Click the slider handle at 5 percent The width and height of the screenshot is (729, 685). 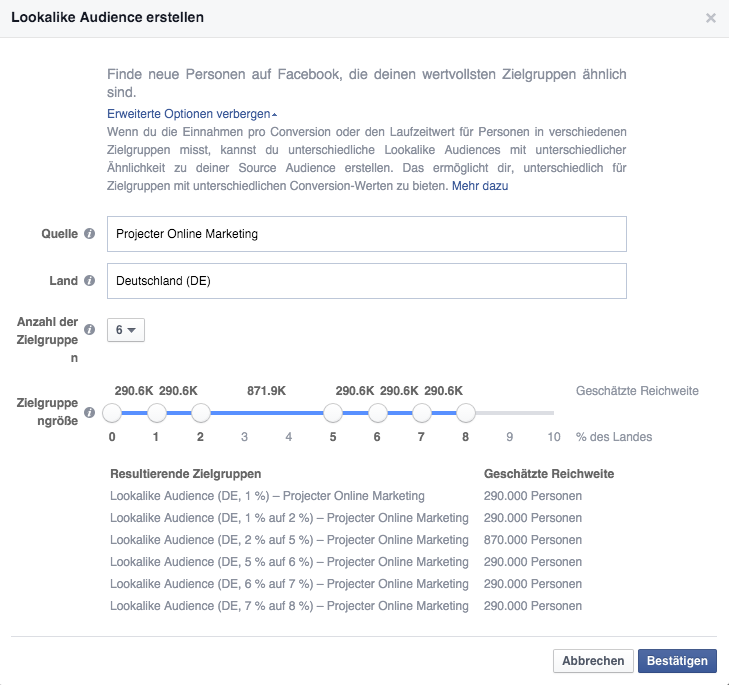pyautogui.click(x=333, y=413)
